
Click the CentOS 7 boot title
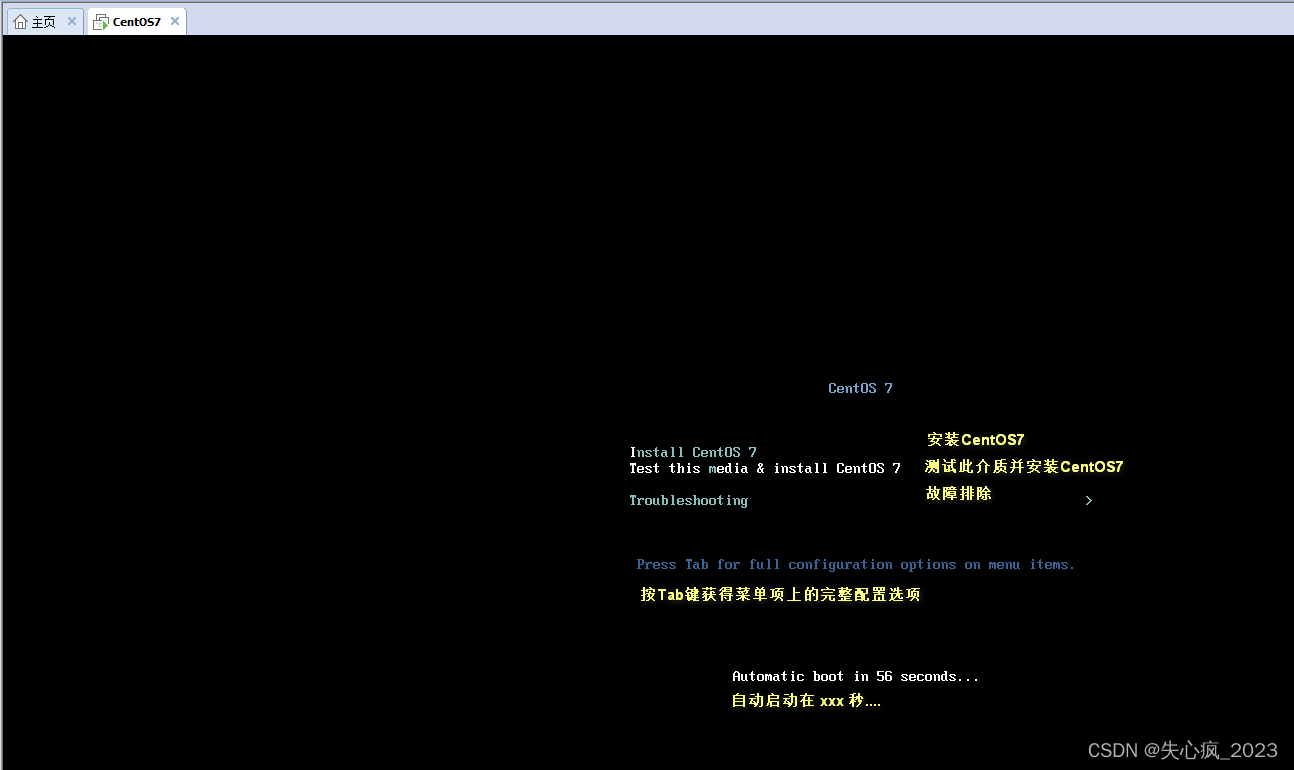[860, 388]
